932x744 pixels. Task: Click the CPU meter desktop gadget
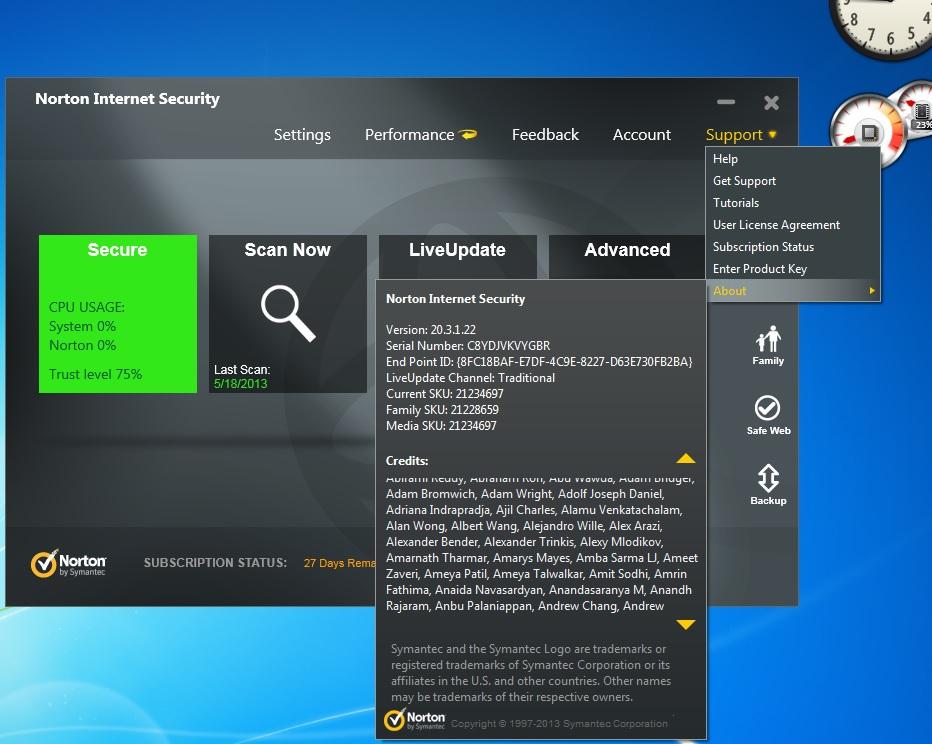868,130
